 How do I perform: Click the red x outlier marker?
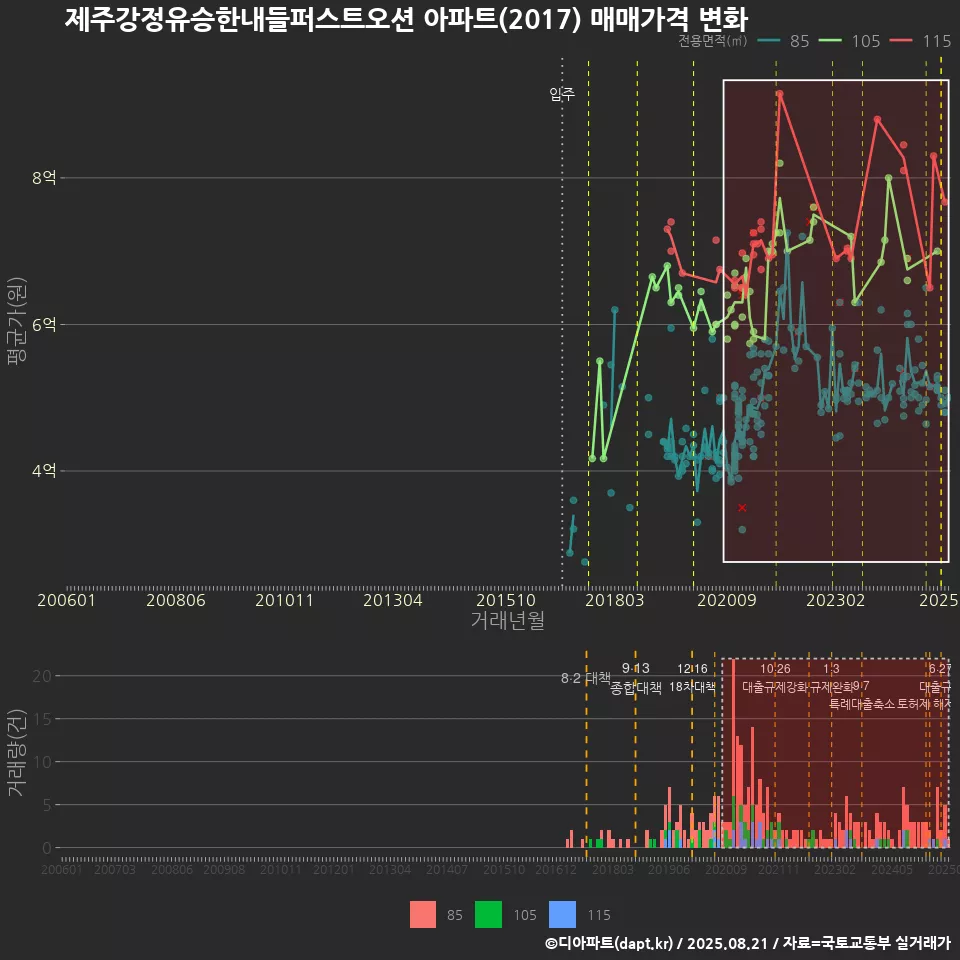point(742,508)
